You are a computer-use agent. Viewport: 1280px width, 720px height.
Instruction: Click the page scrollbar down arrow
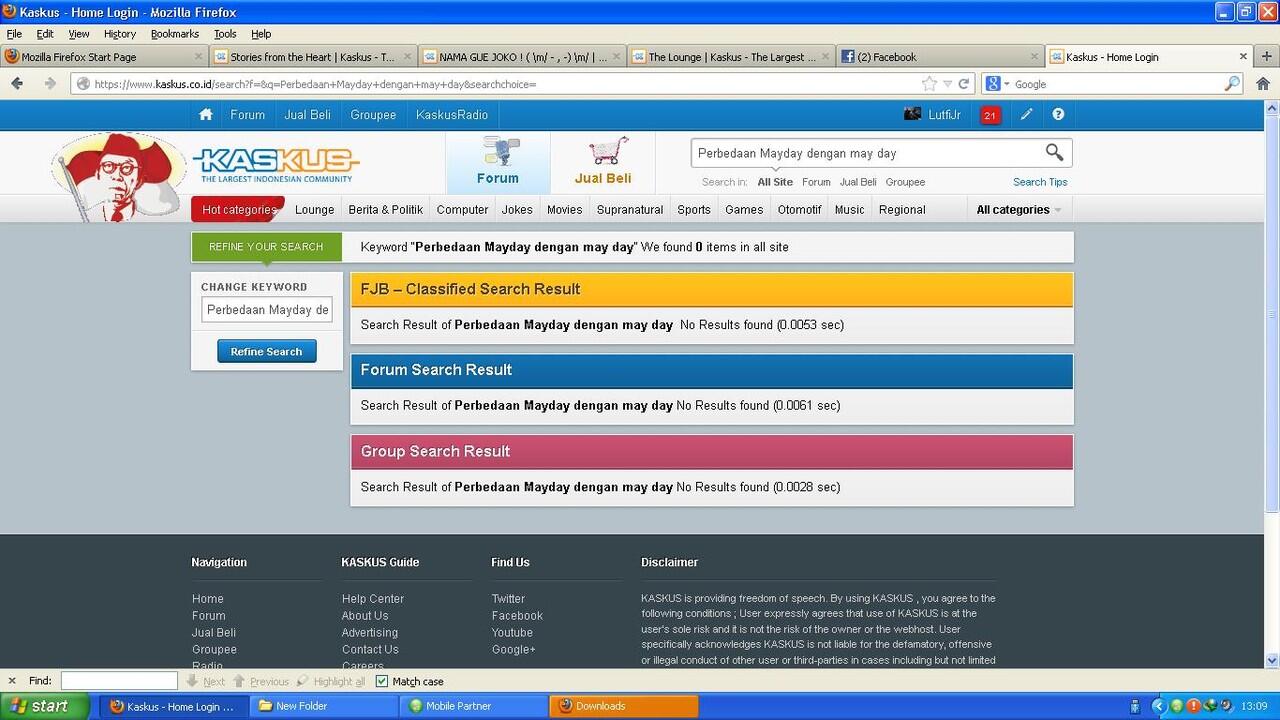coord(1272,661)
